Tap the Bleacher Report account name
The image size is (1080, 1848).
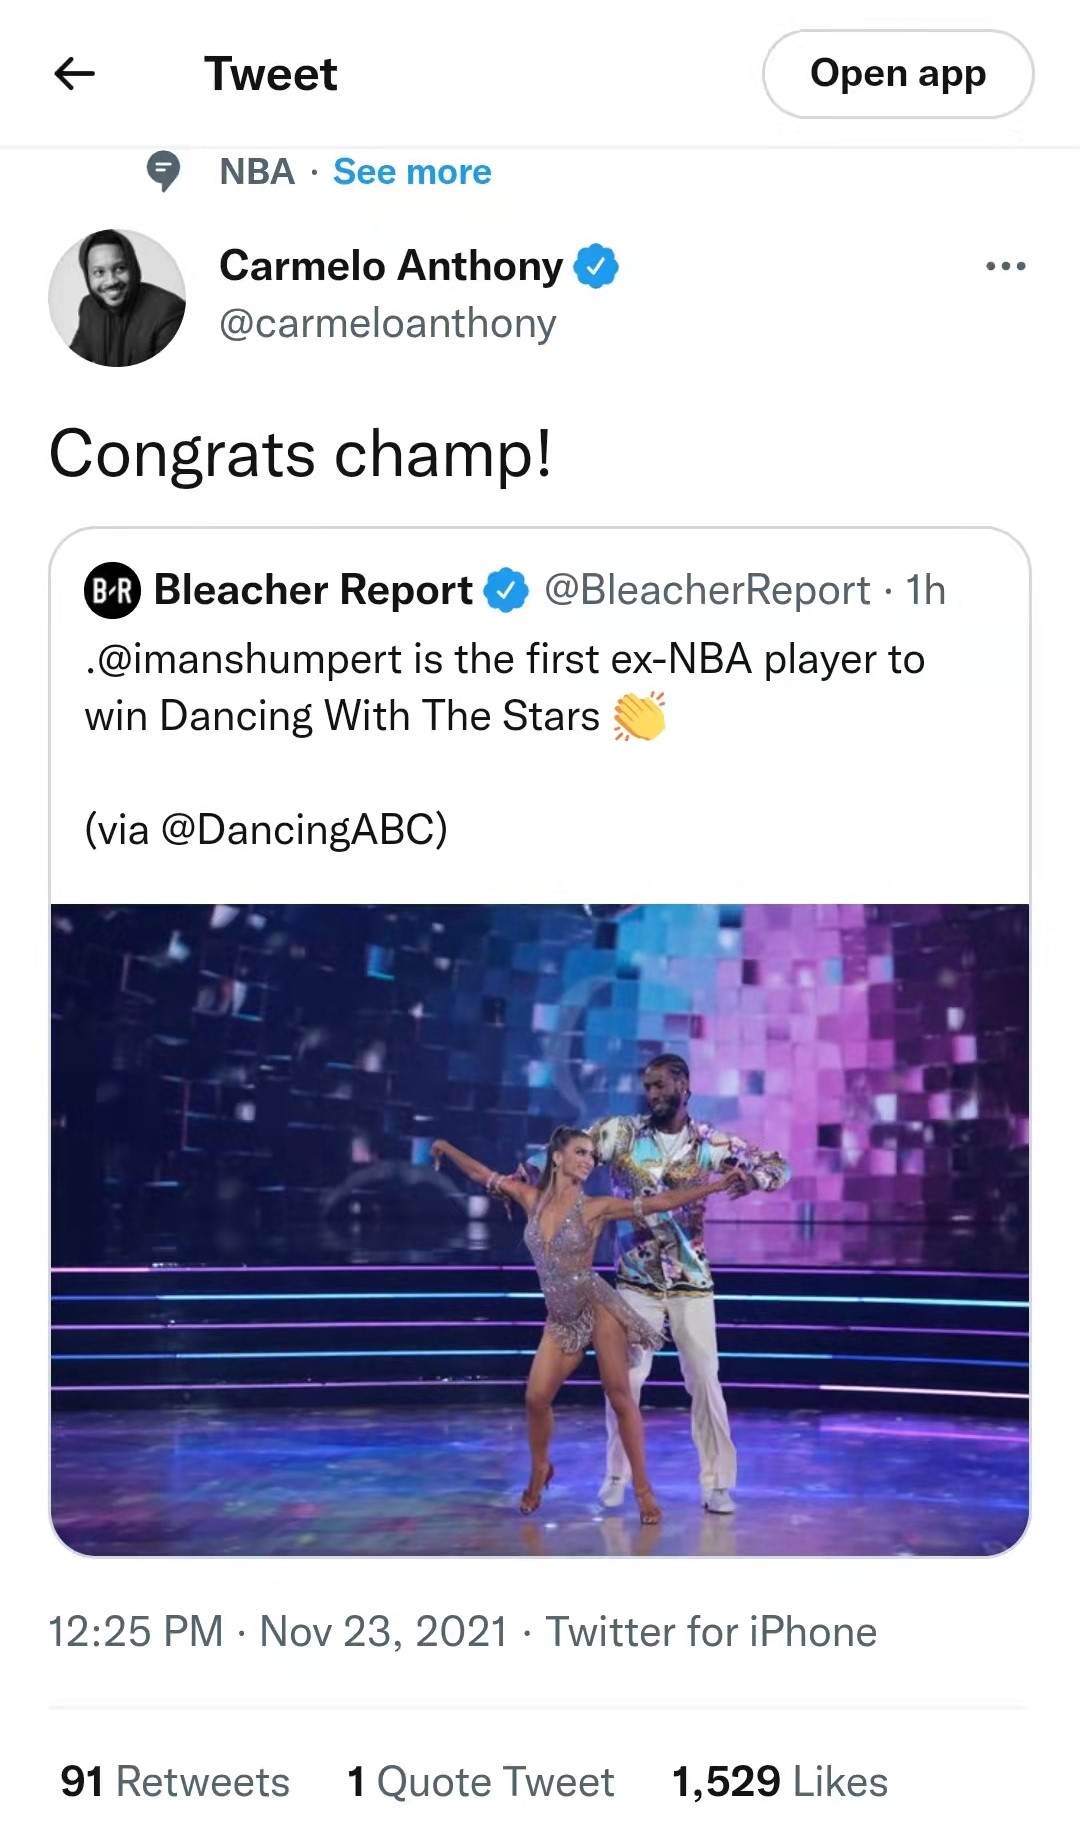(x=313, y=590)
